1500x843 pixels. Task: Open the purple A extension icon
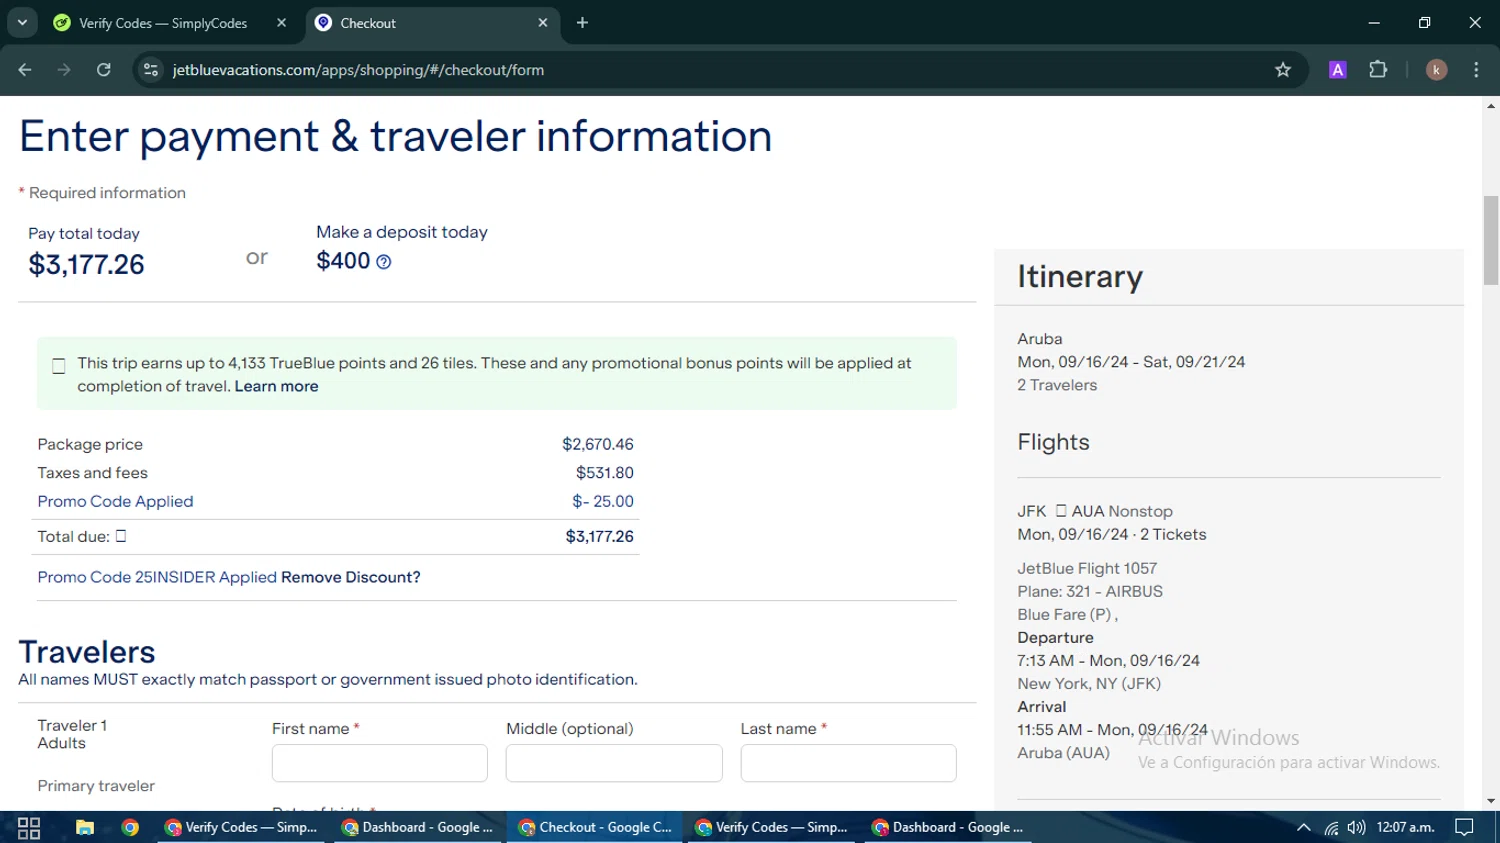(1337, 70)
